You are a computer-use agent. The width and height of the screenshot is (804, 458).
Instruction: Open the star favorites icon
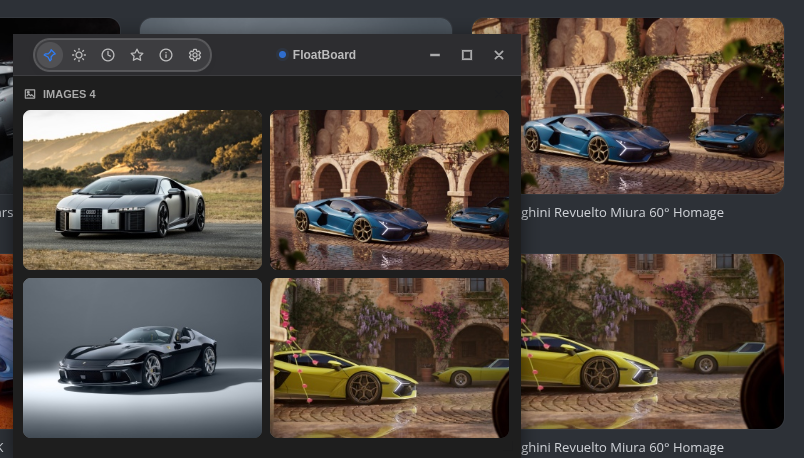[137, 55]
